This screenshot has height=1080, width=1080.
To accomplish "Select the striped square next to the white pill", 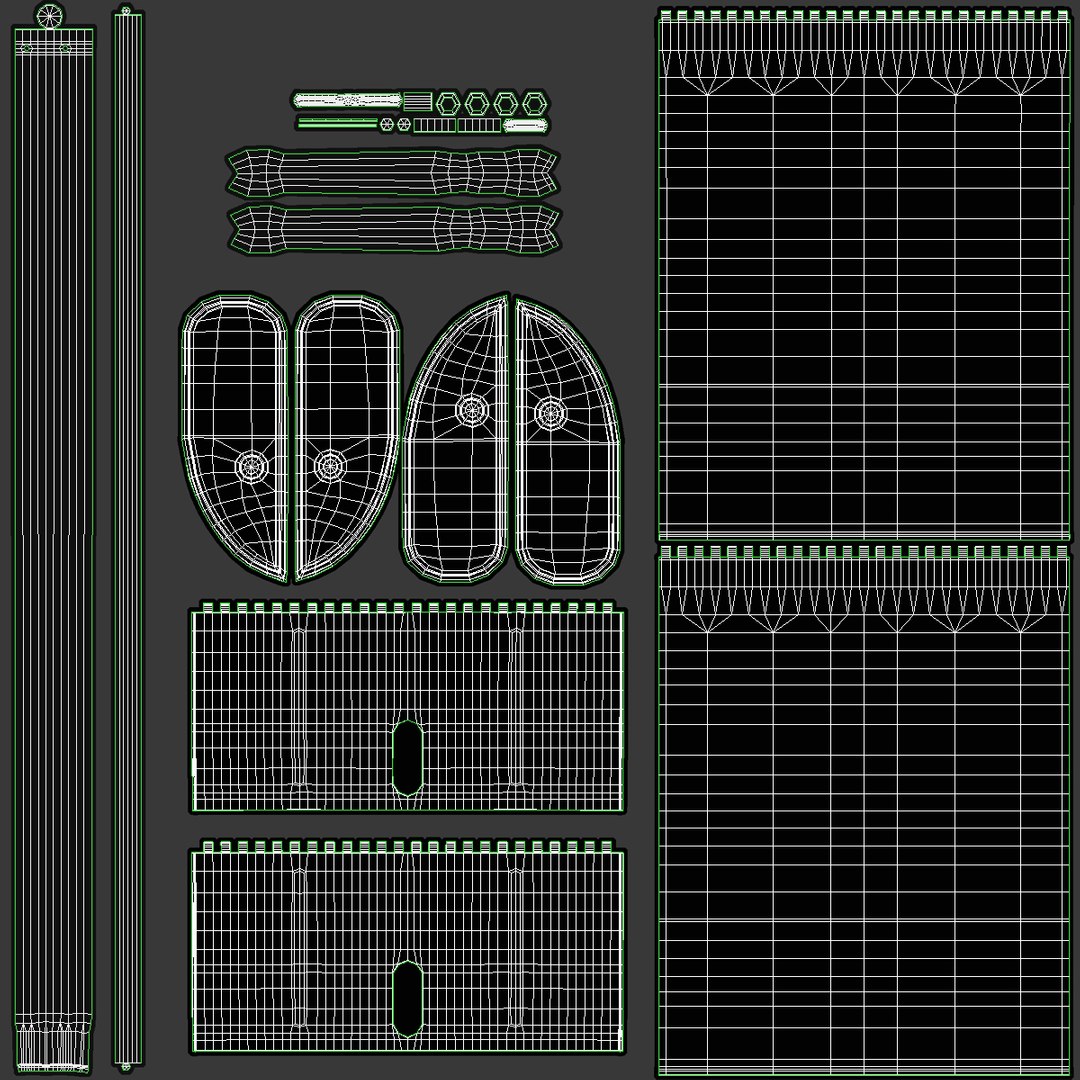I will tap(417, 101).
